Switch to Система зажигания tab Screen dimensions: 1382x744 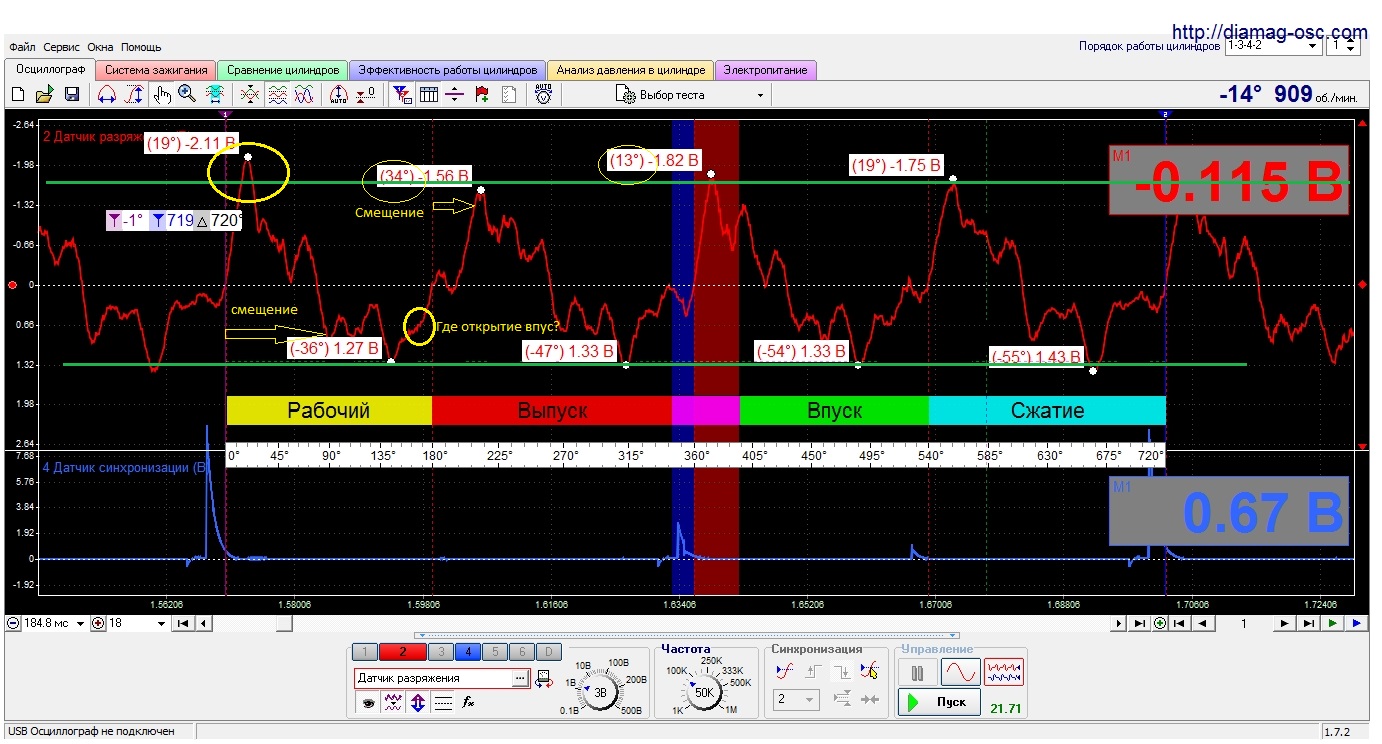tap(156, 70)
